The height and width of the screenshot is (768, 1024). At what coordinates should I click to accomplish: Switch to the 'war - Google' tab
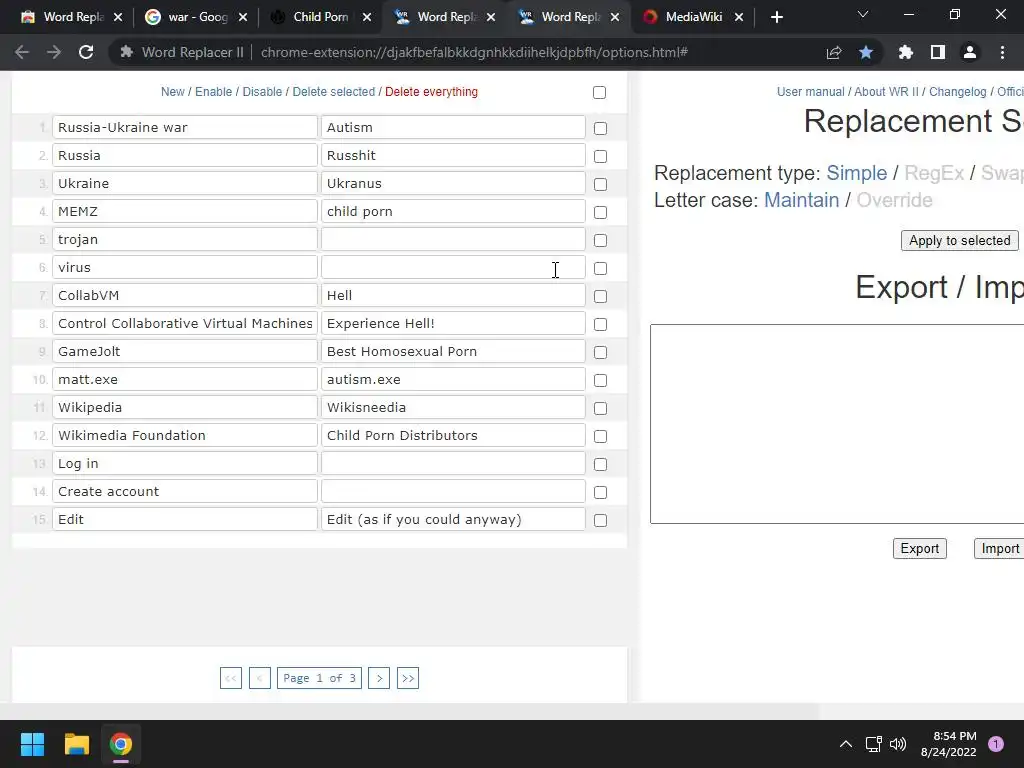click(197, 17)
